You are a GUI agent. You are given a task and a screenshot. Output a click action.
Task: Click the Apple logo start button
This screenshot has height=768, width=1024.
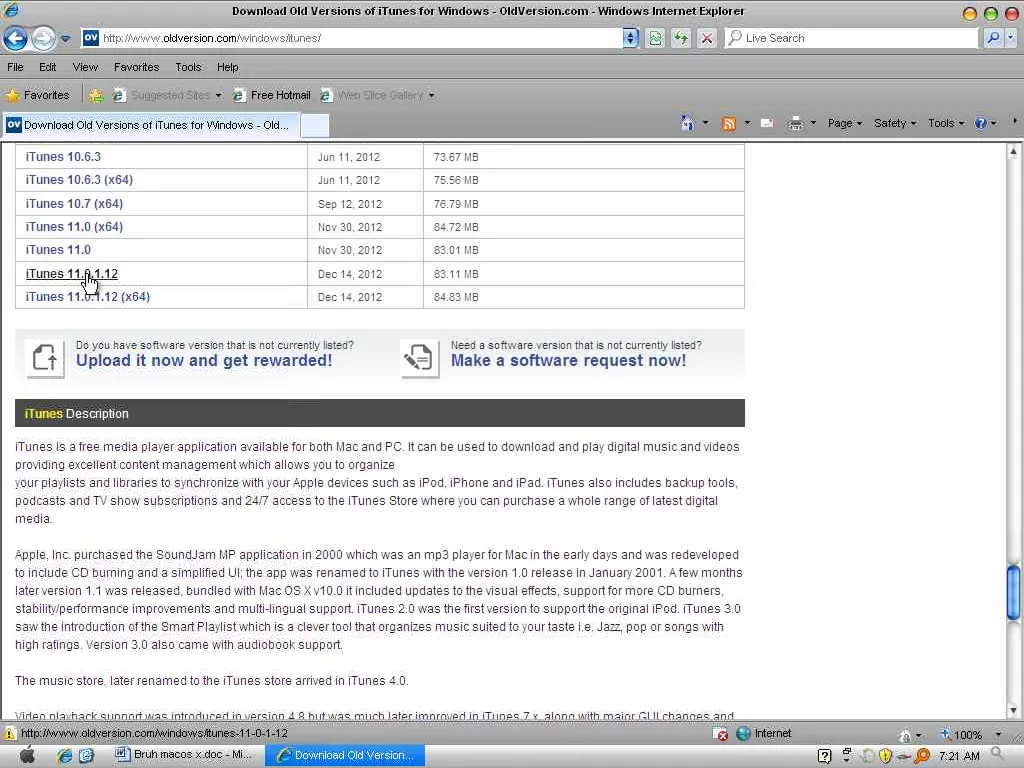pyautogui.click(x=27, y=755)
